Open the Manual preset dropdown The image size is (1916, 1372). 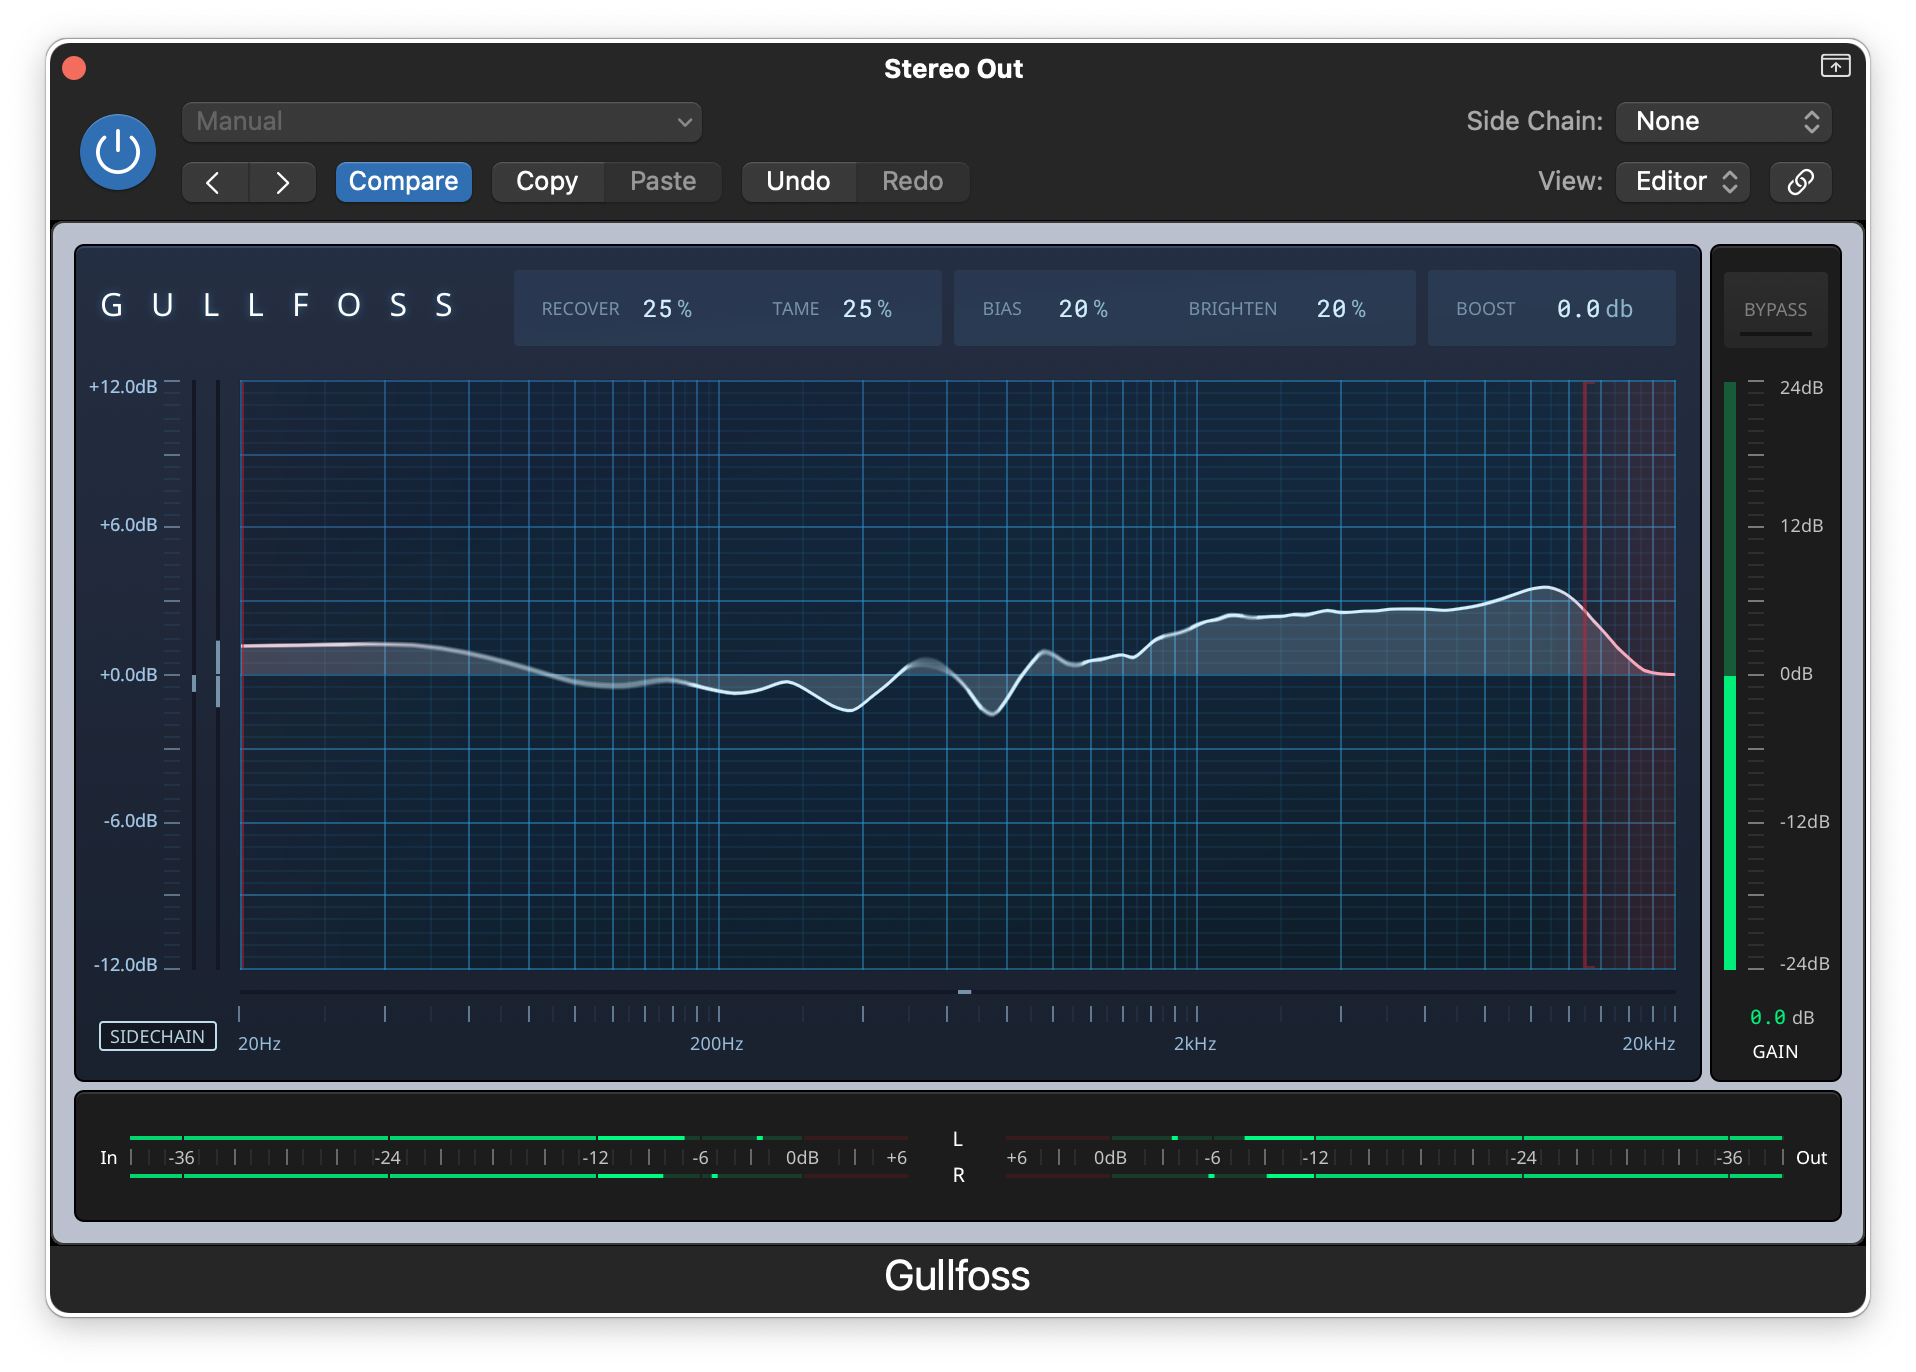click(441, 122)
